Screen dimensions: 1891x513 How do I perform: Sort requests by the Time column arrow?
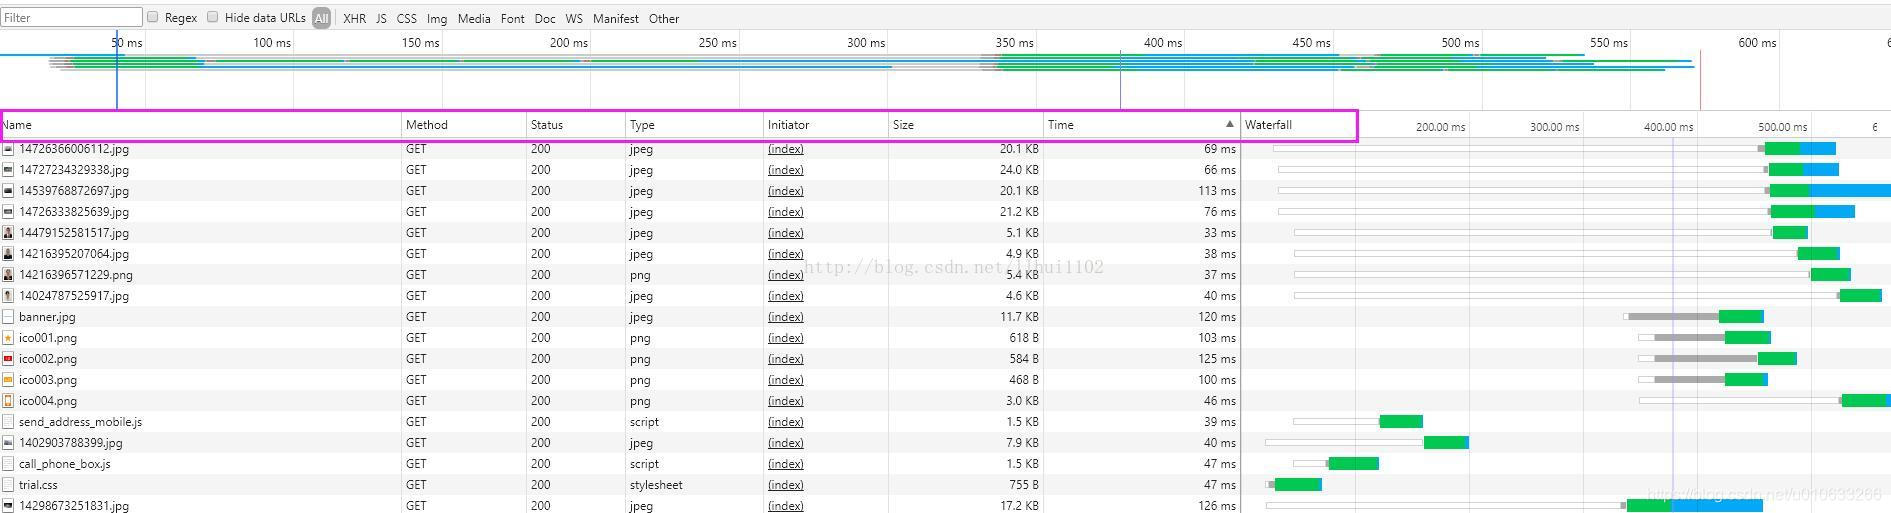pyautogui.click(x=1229, y=124)
